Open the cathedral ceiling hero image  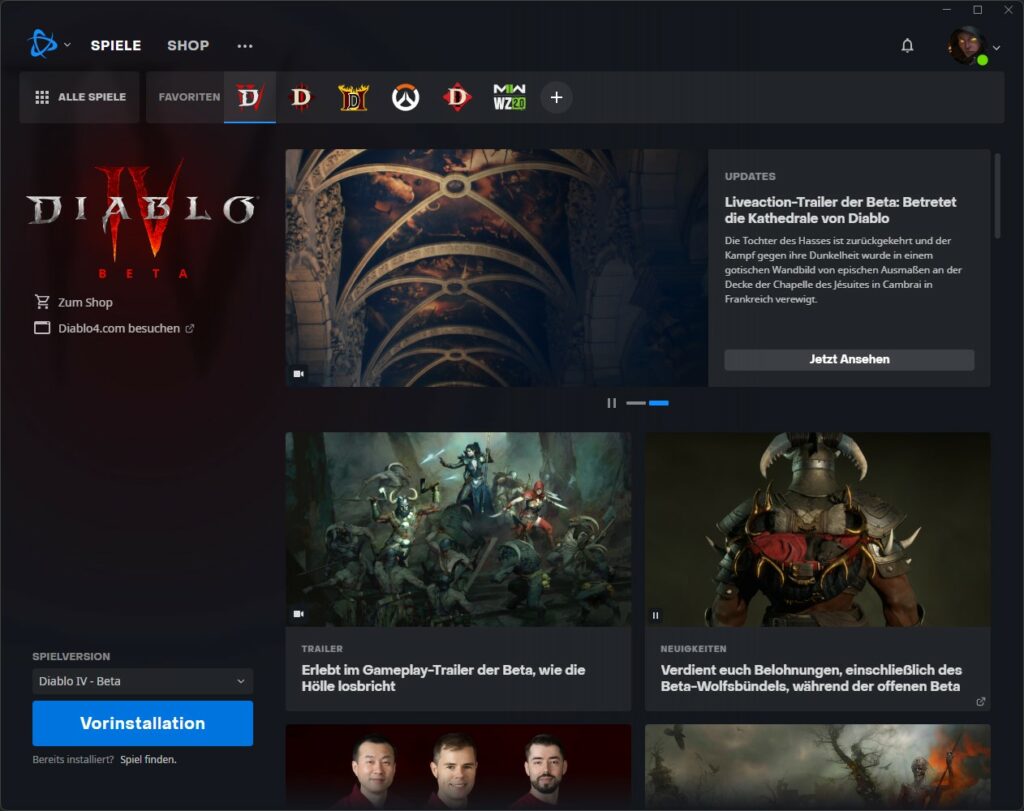point(496,268)
